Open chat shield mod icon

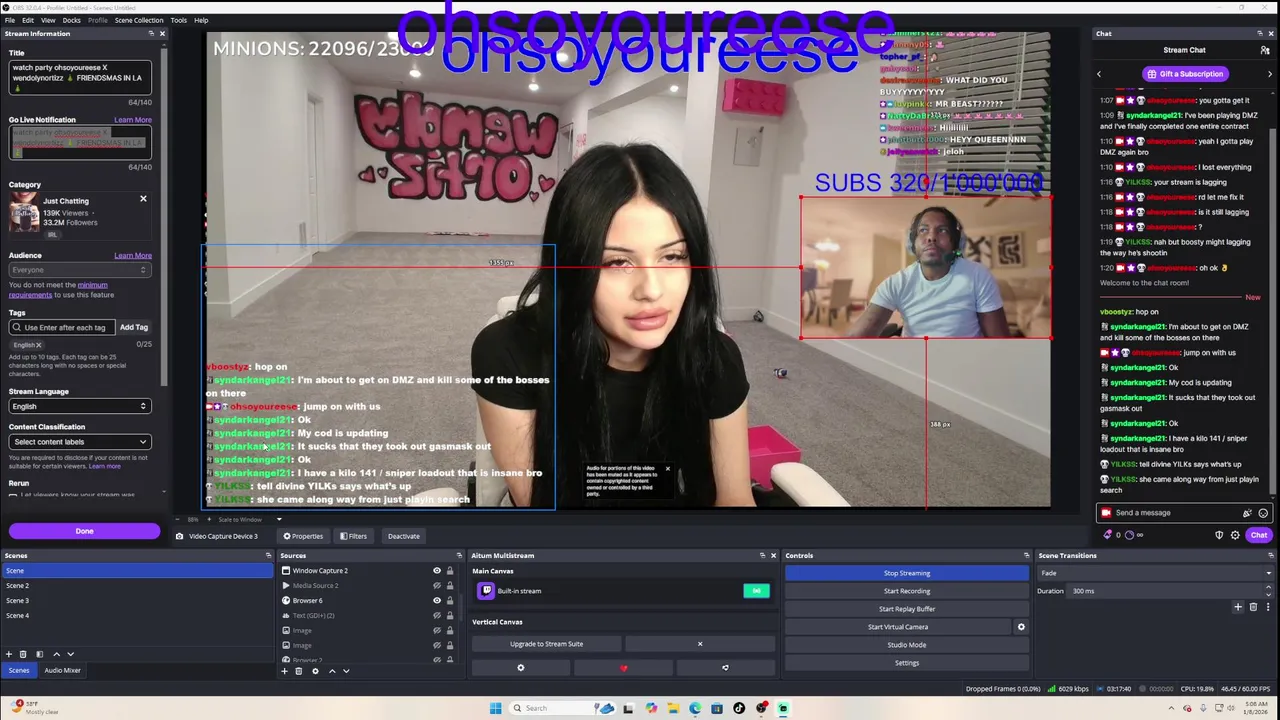click(1219, 535)
